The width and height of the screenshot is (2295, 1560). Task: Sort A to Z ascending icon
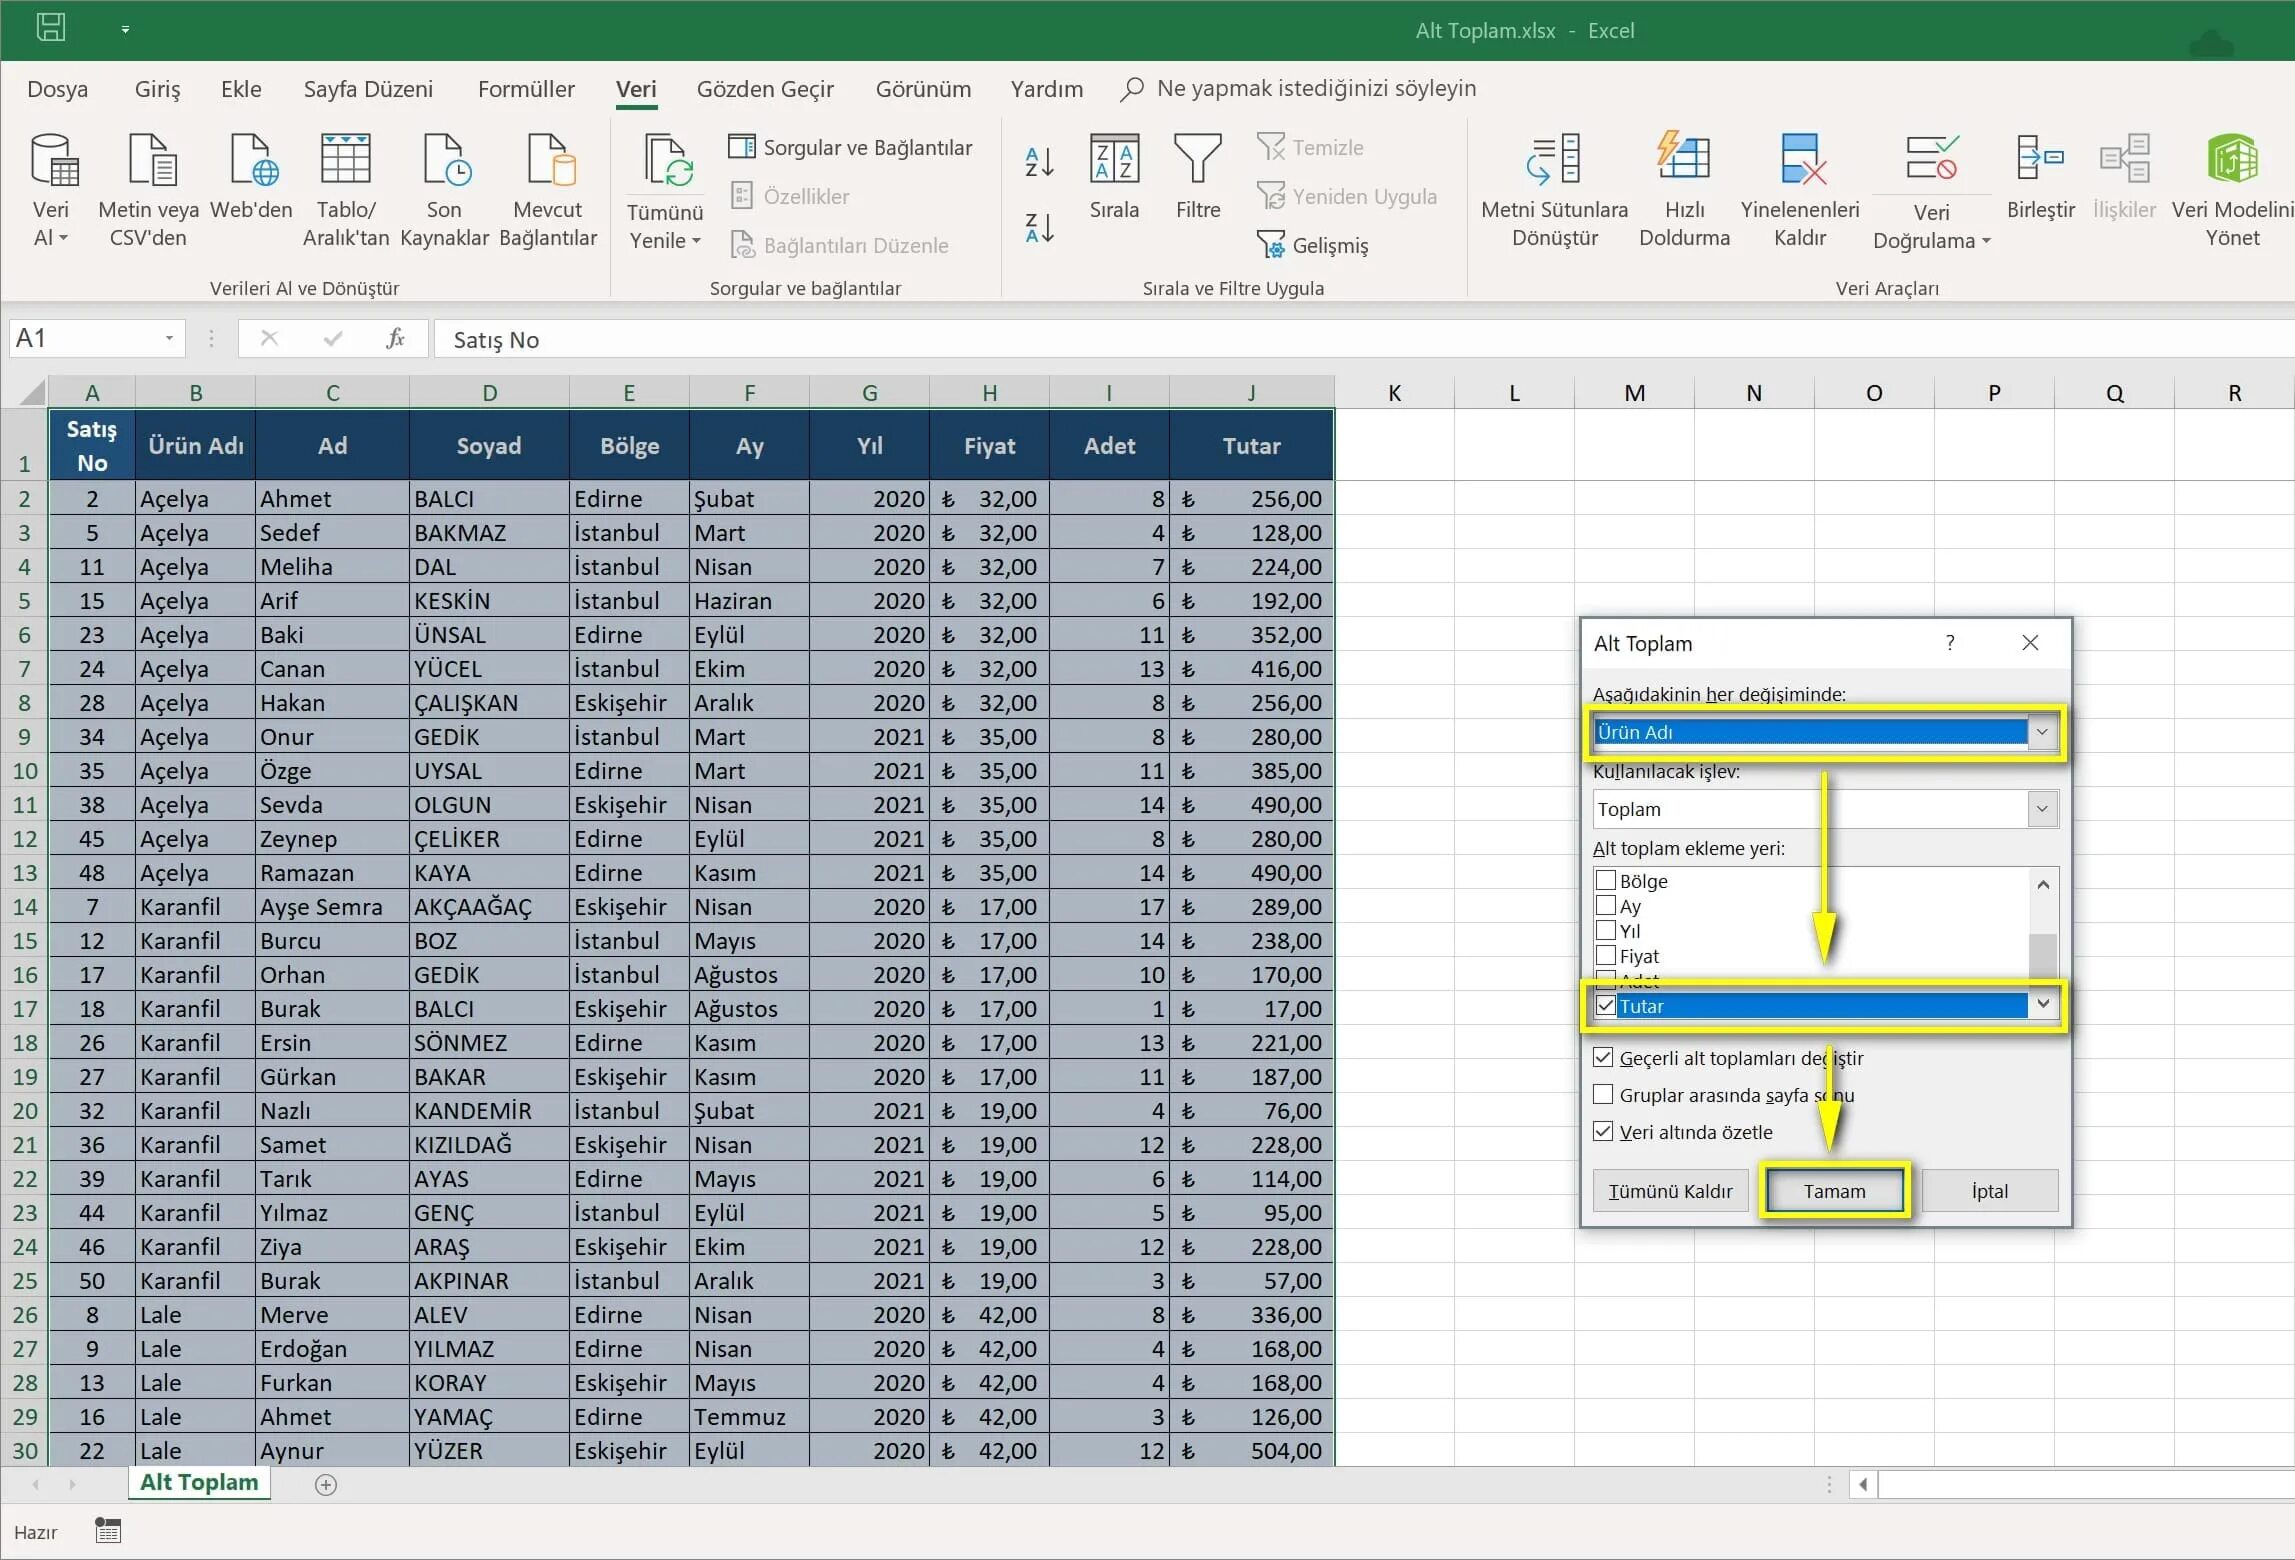coord(1039,162)
